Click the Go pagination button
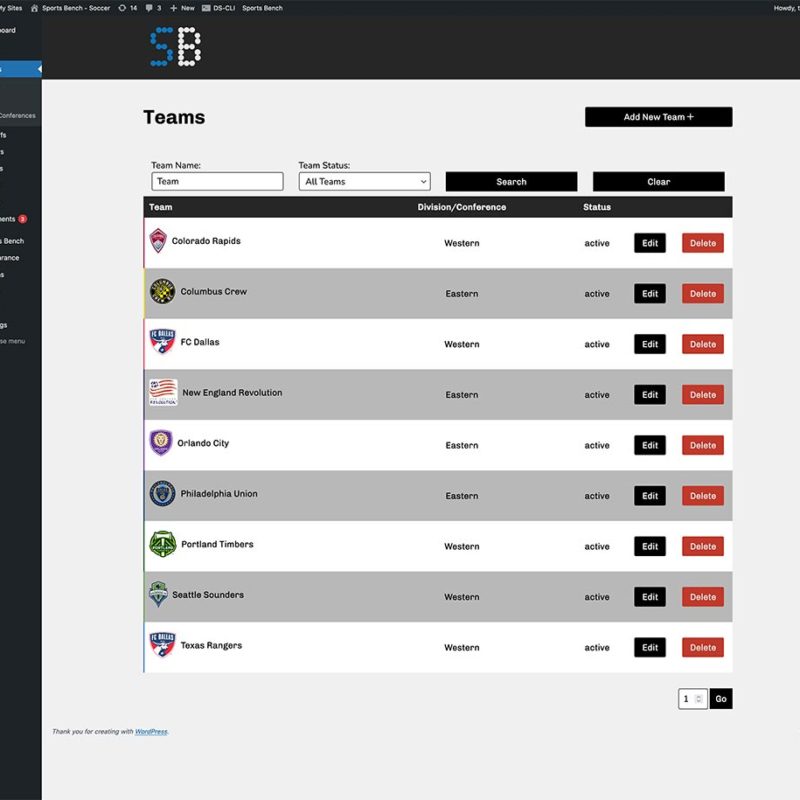The image size is (800, 800). tap(720, 698)
